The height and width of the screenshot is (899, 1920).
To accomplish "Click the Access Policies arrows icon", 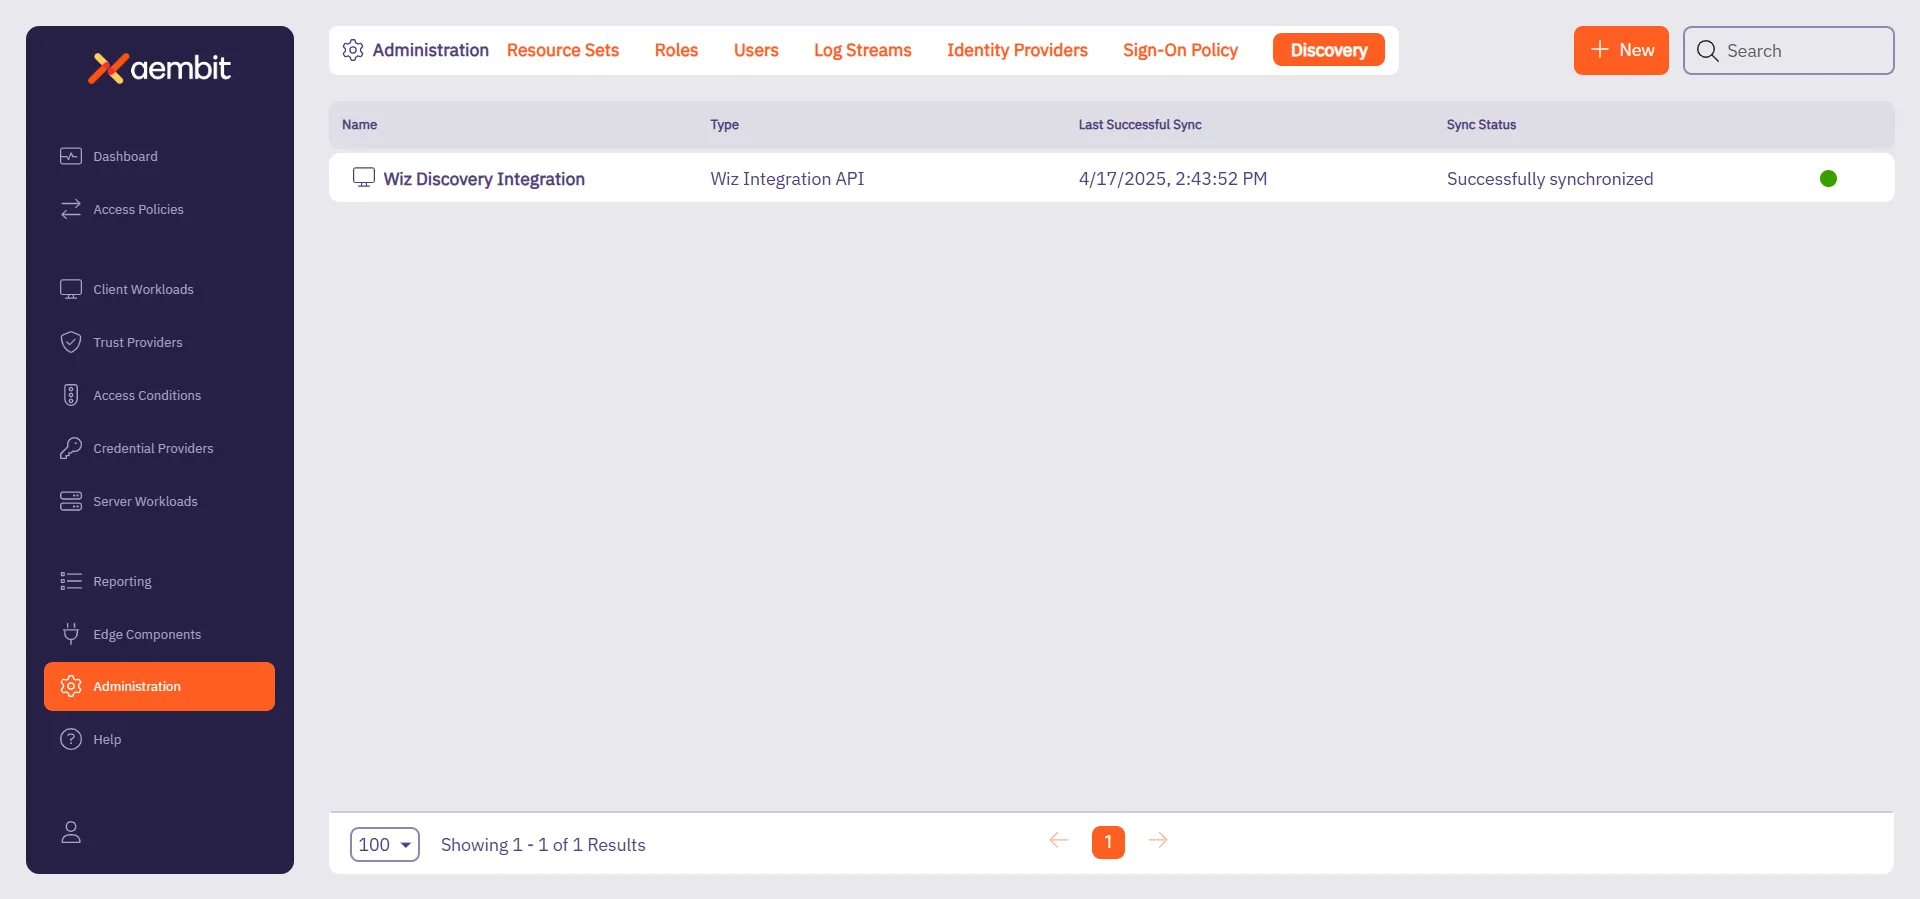I will pos(71,209).
